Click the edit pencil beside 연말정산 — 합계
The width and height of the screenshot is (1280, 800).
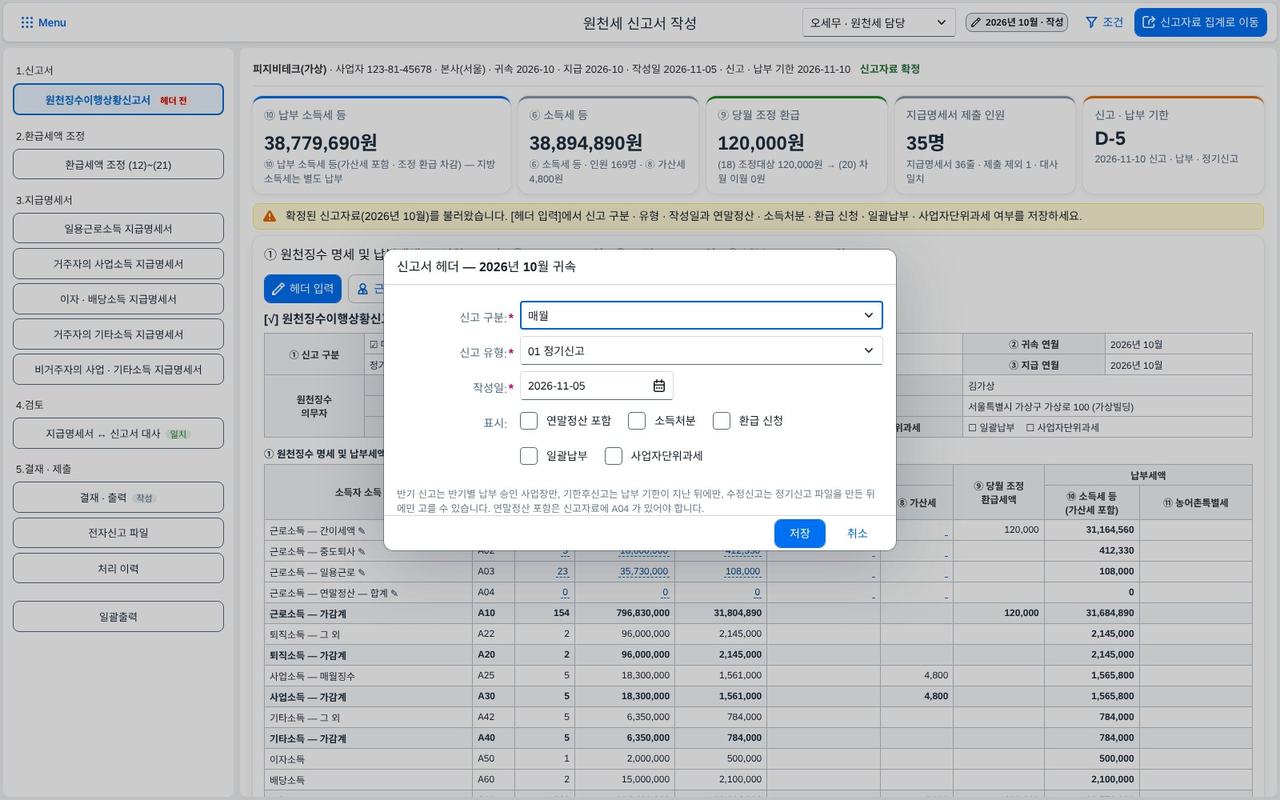pyautogui.click(x=394, y=593)
